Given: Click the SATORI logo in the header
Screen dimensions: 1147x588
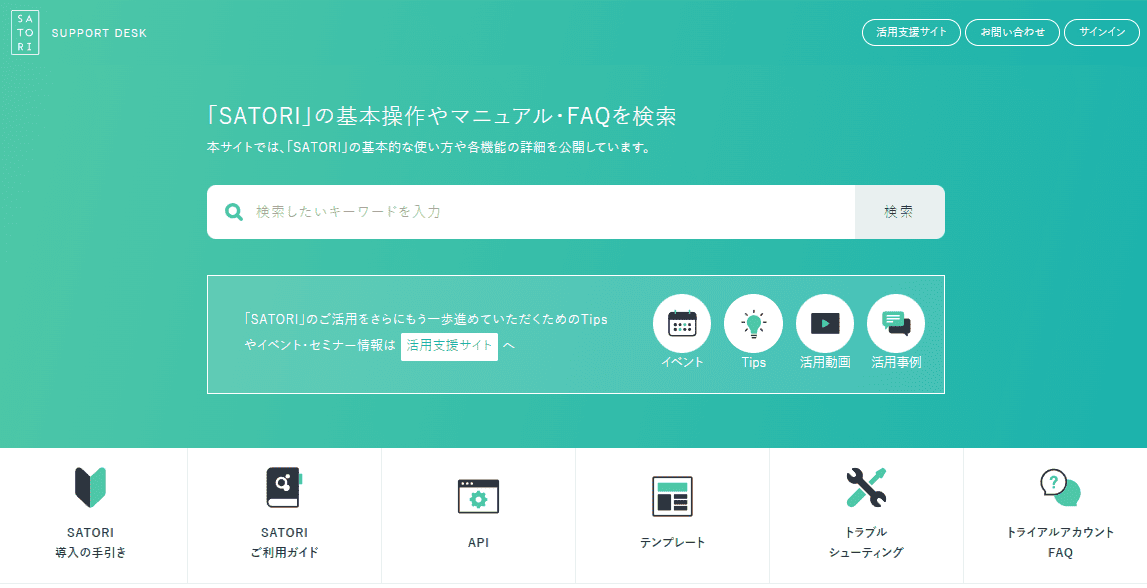Looking at the screenshot, I should (x=25, y=33).
